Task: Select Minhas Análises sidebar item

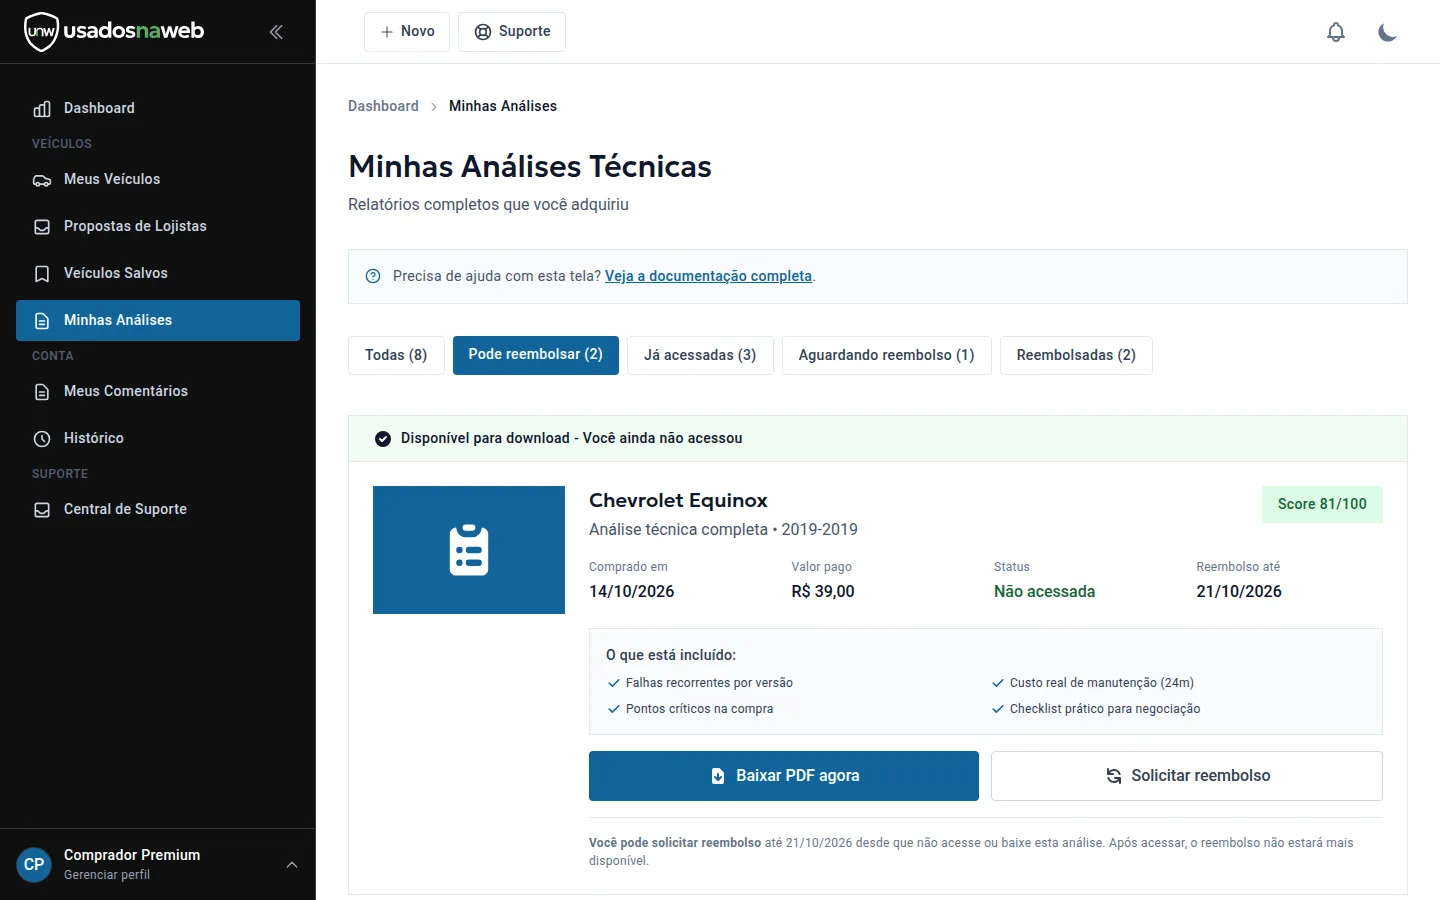Action: click(158, 320)
